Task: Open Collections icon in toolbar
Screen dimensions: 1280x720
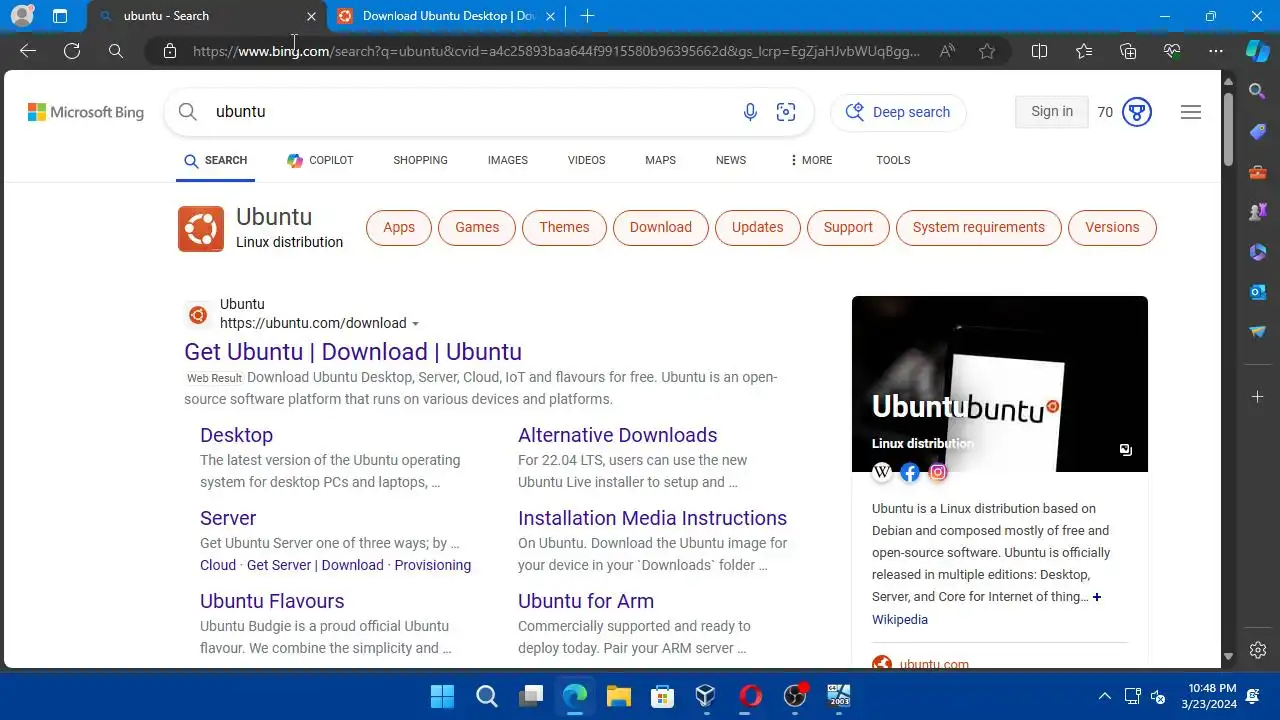Action: [x=1128, y=51]
